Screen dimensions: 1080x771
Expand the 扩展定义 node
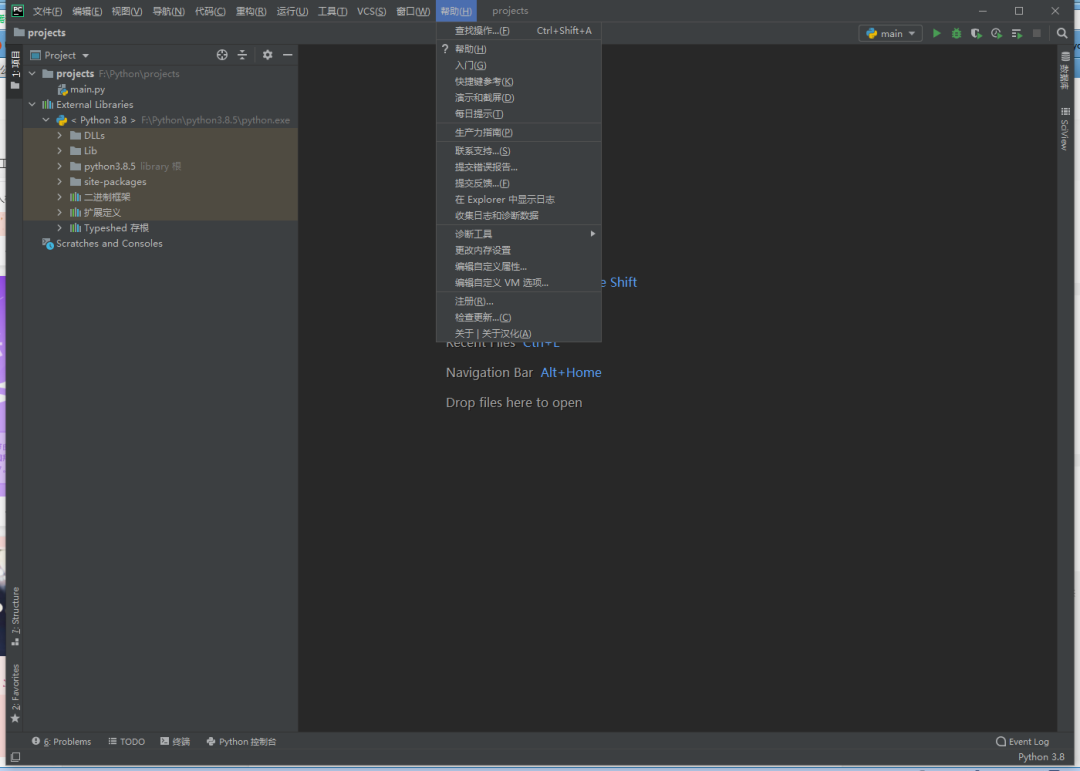[x=60, y=212]
